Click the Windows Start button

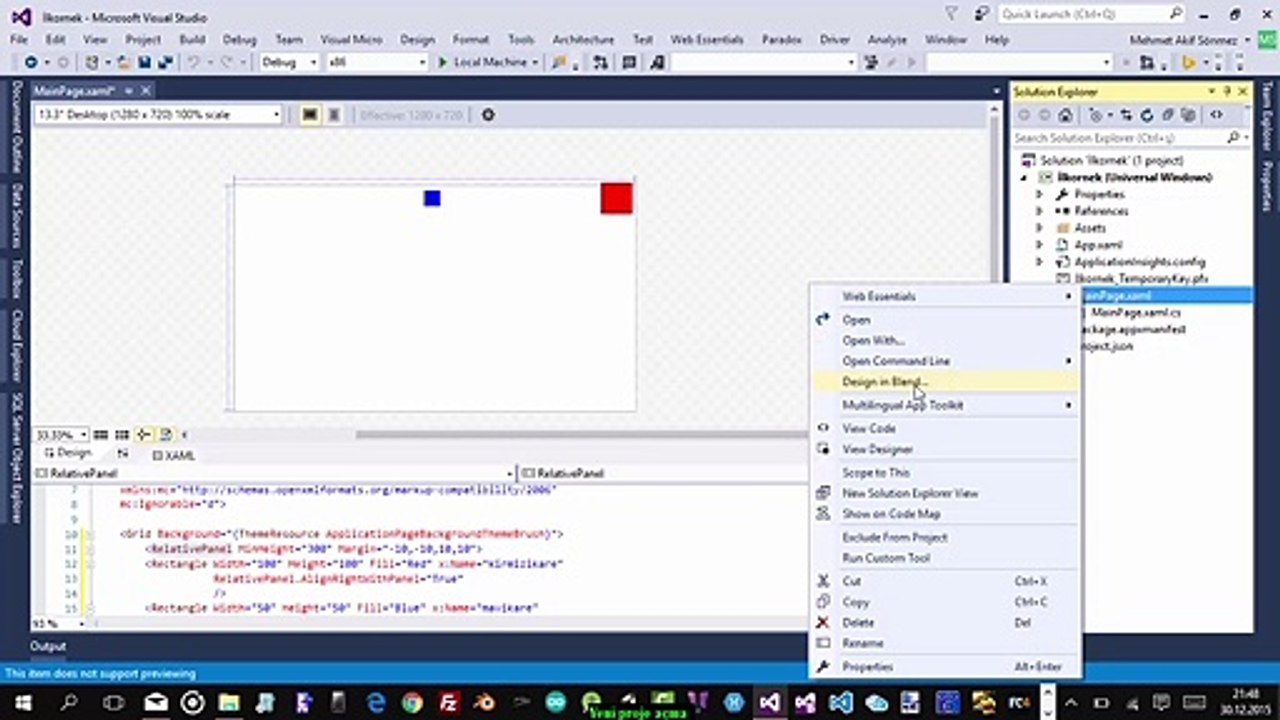coord(22,702)
